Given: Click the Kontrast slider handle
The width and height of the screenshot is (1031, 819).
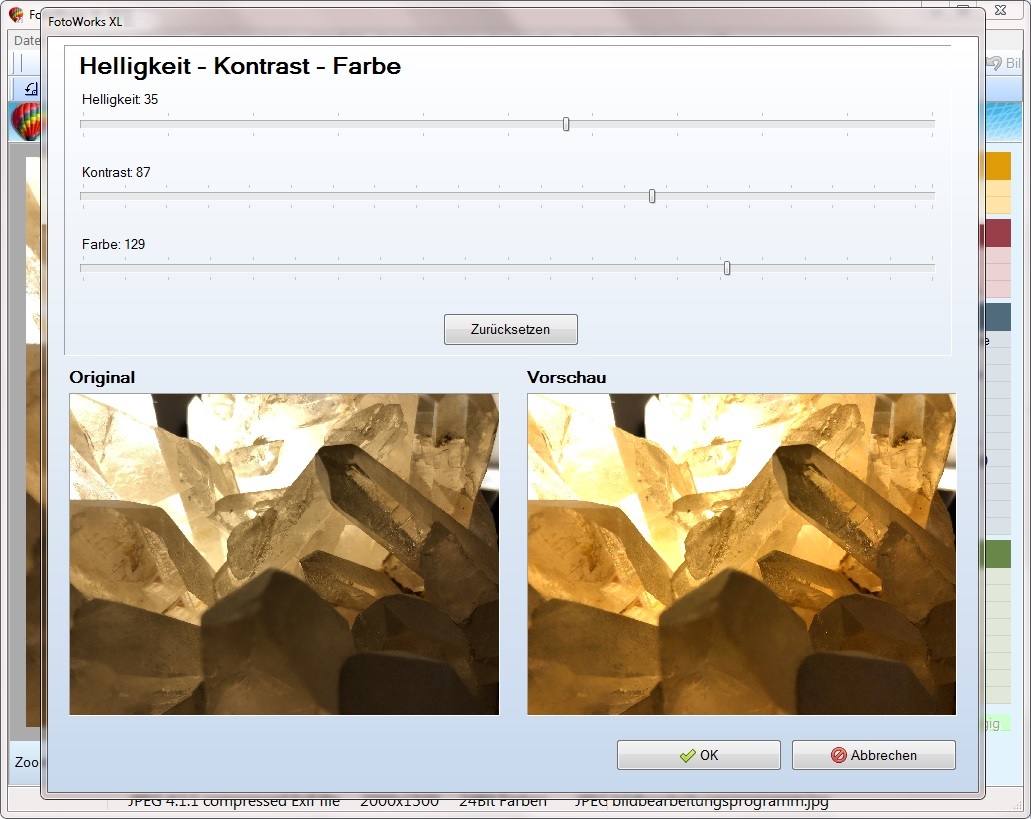Looking at the screenshot, I should (652, 196).
